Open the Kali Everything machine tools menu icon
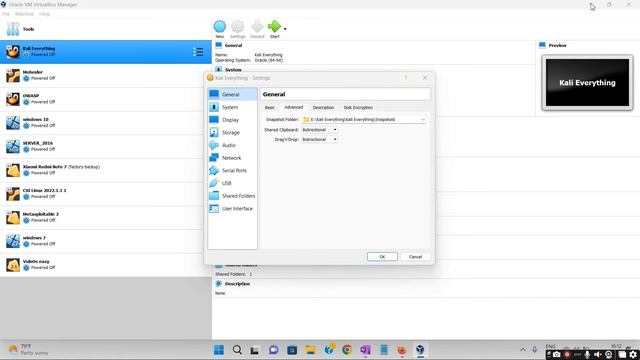Screen dimensions: 640x360 [198, 52]
